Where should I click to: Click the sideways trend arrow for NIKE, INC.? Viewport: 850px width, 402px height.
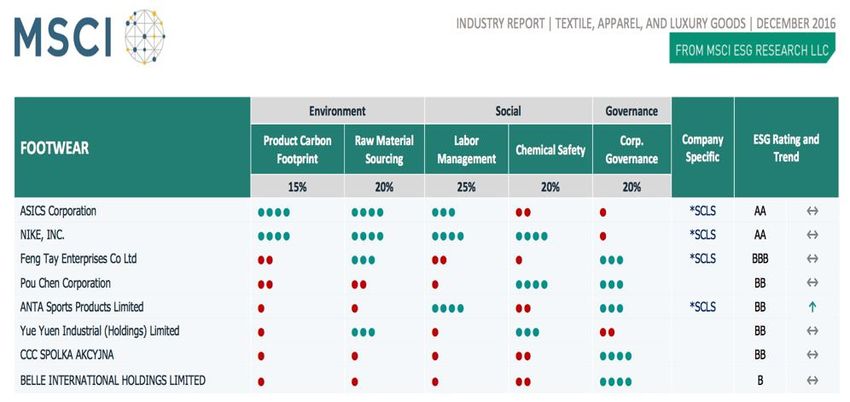point(812,235)
